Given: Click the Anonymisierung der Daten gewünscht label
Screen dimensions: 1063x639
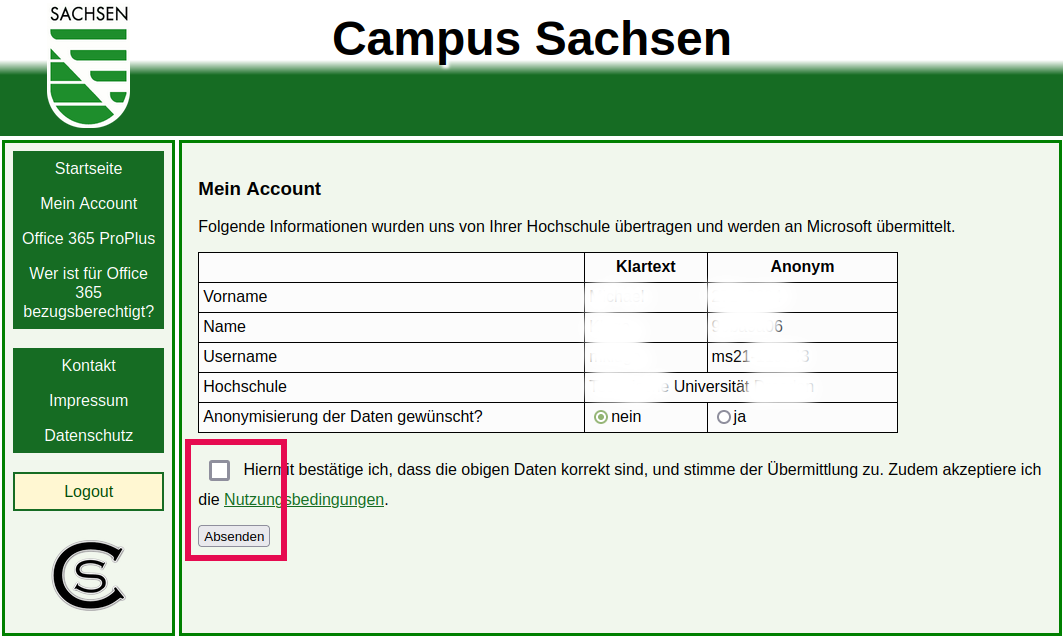Looking at the screenshot, I should click(x=342, y=417).
